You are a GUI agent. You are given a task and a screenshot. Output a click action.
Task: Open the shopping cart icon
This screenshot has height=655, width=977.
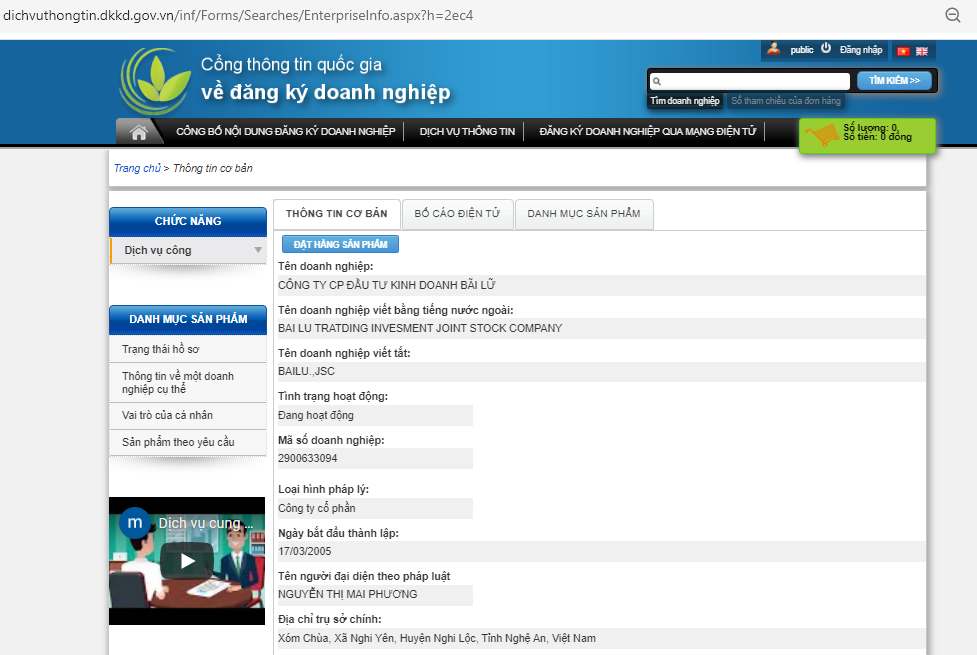tap(821, 136)
